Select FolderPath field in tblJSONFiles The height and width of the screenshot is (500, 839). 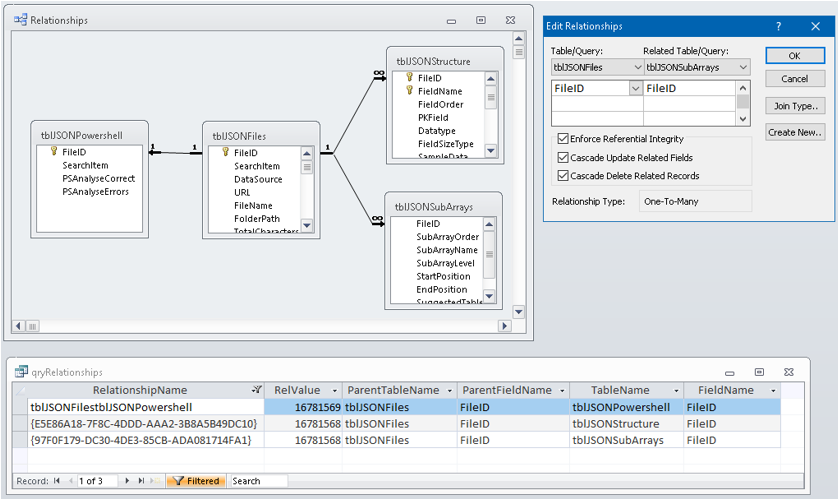(x=257, y=218)
